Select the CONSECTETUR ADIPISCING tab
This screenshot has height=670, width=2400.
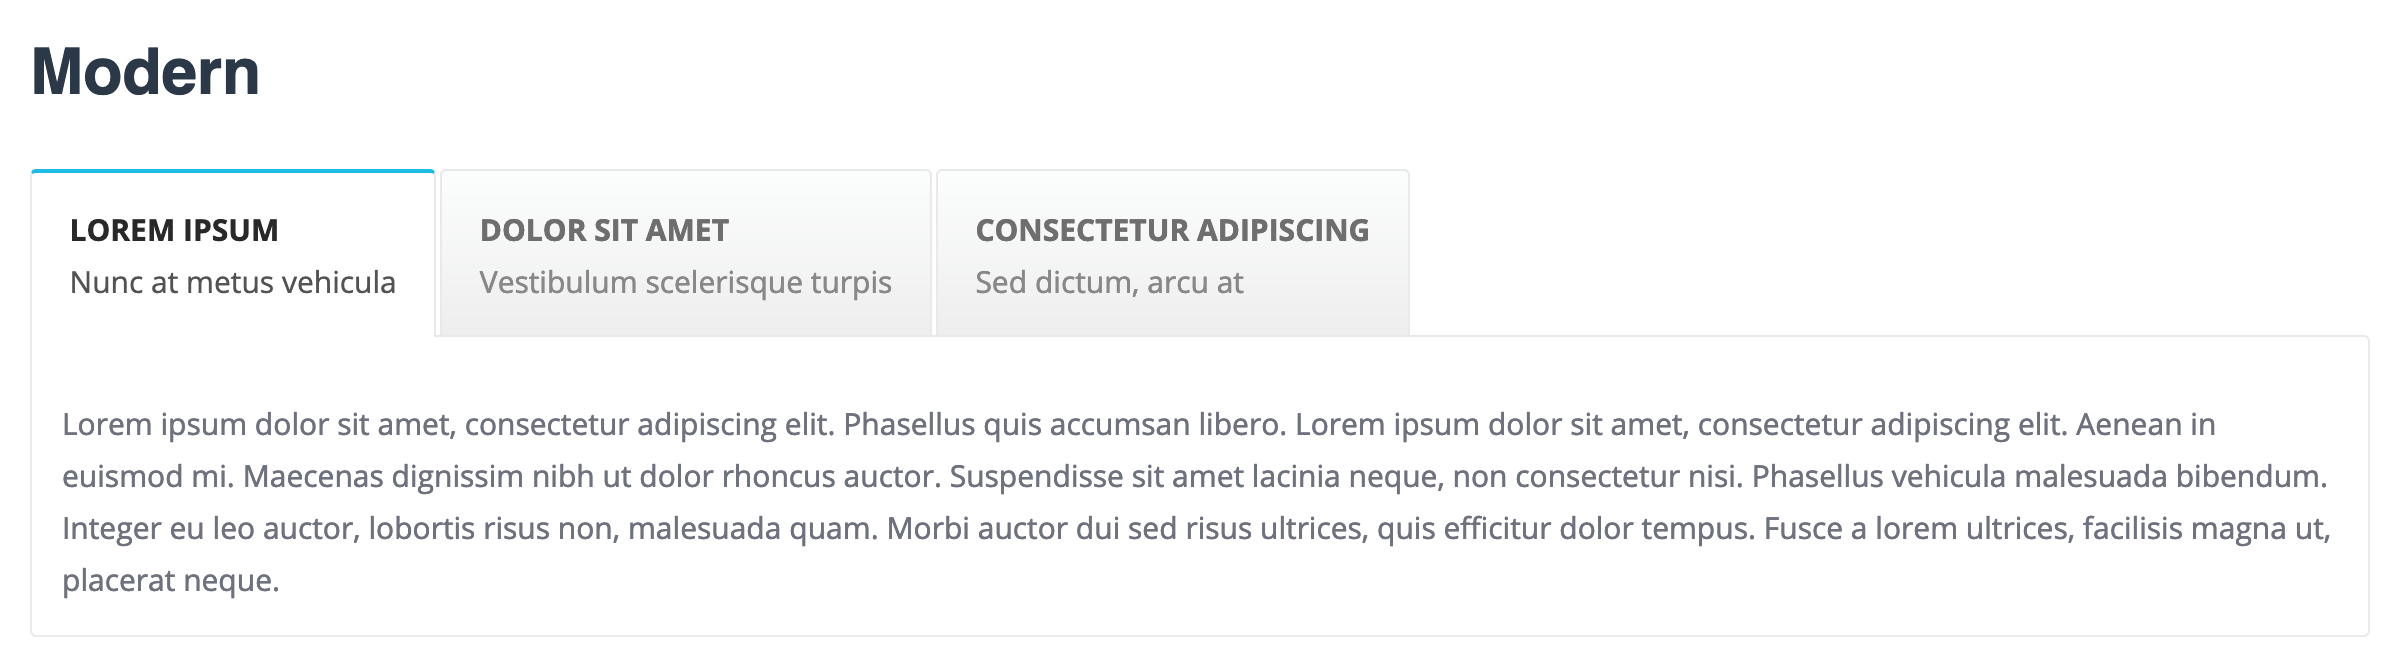1172,231
